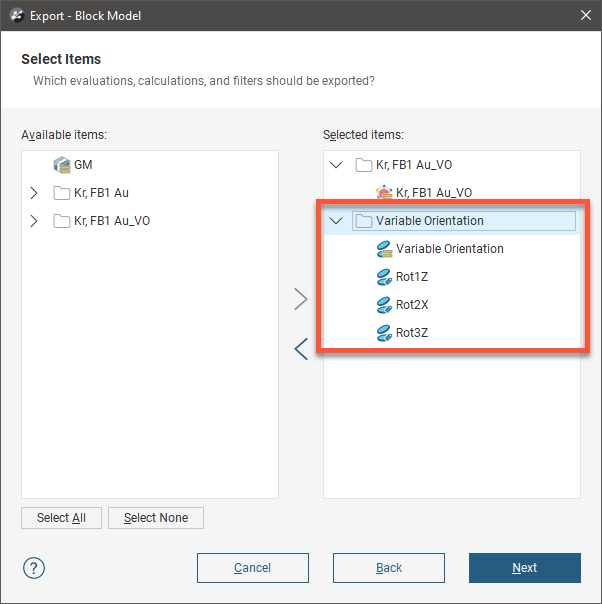Click the left arrow to remove items

(x=301, y=349)
